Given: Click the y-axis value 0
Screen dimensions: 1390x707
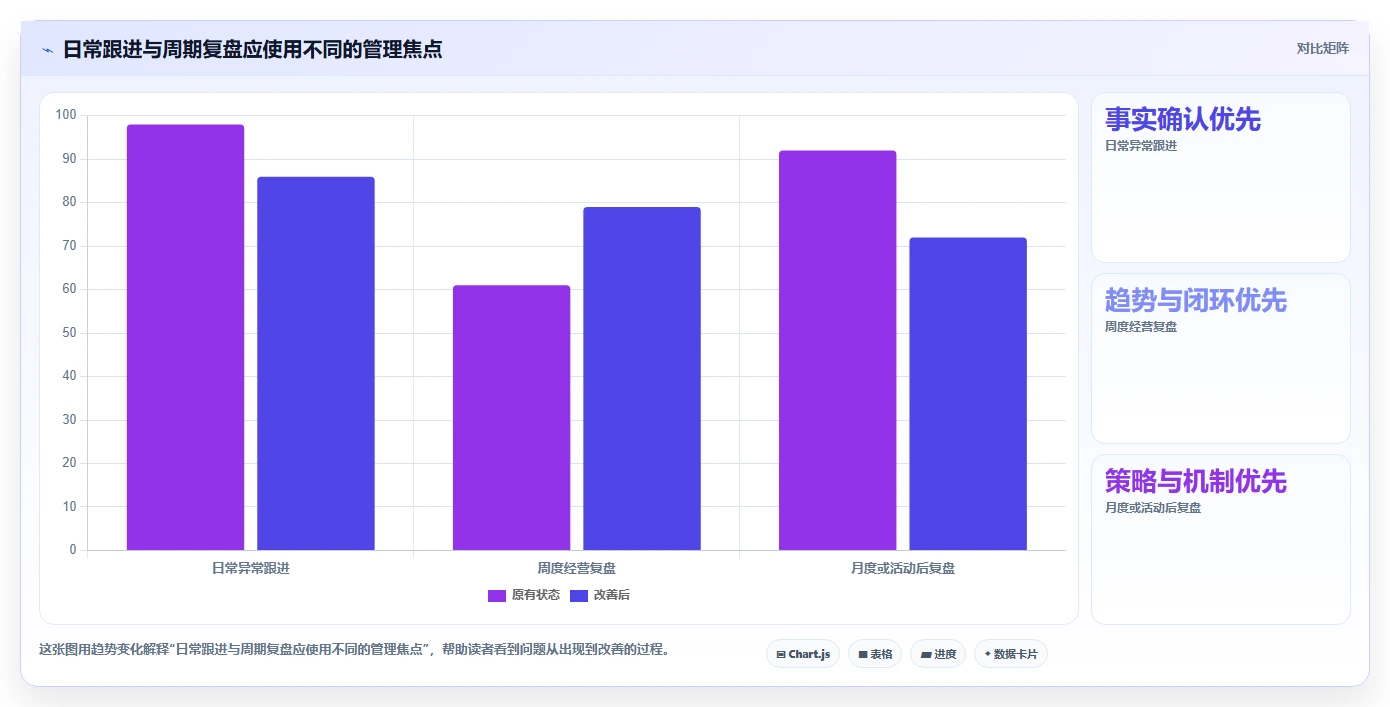Looking at the screenshot, I should [73, 550].
